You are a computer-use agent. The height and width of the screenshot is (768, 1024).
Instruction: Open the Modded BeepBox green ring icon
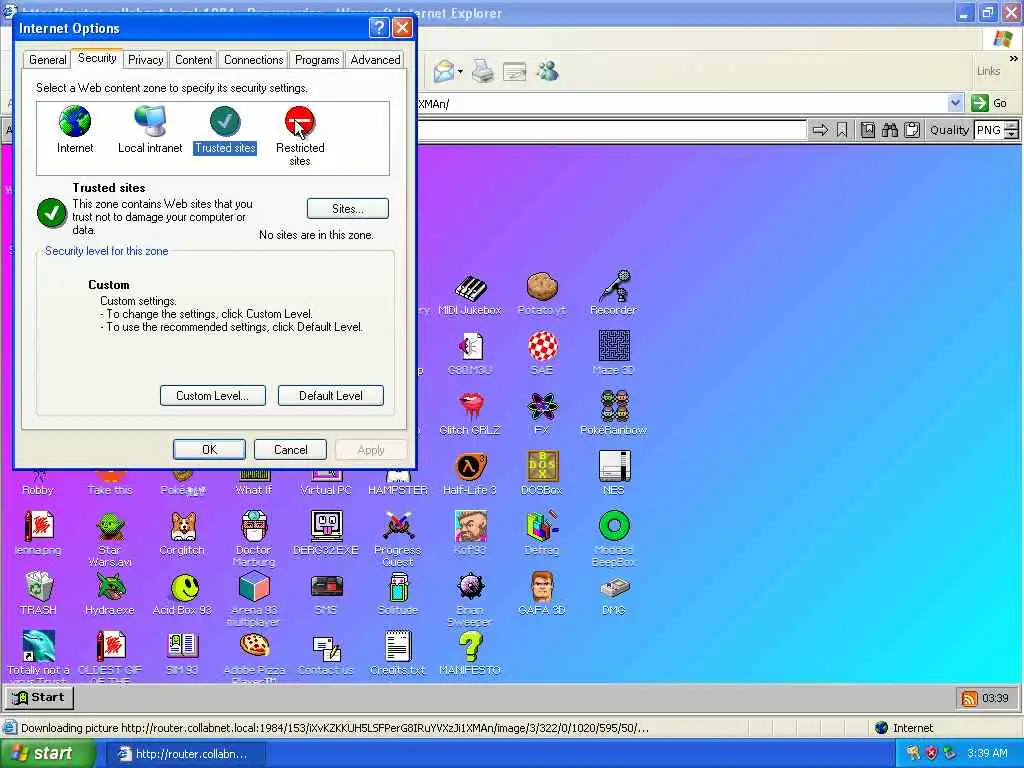tap(614, 526)
